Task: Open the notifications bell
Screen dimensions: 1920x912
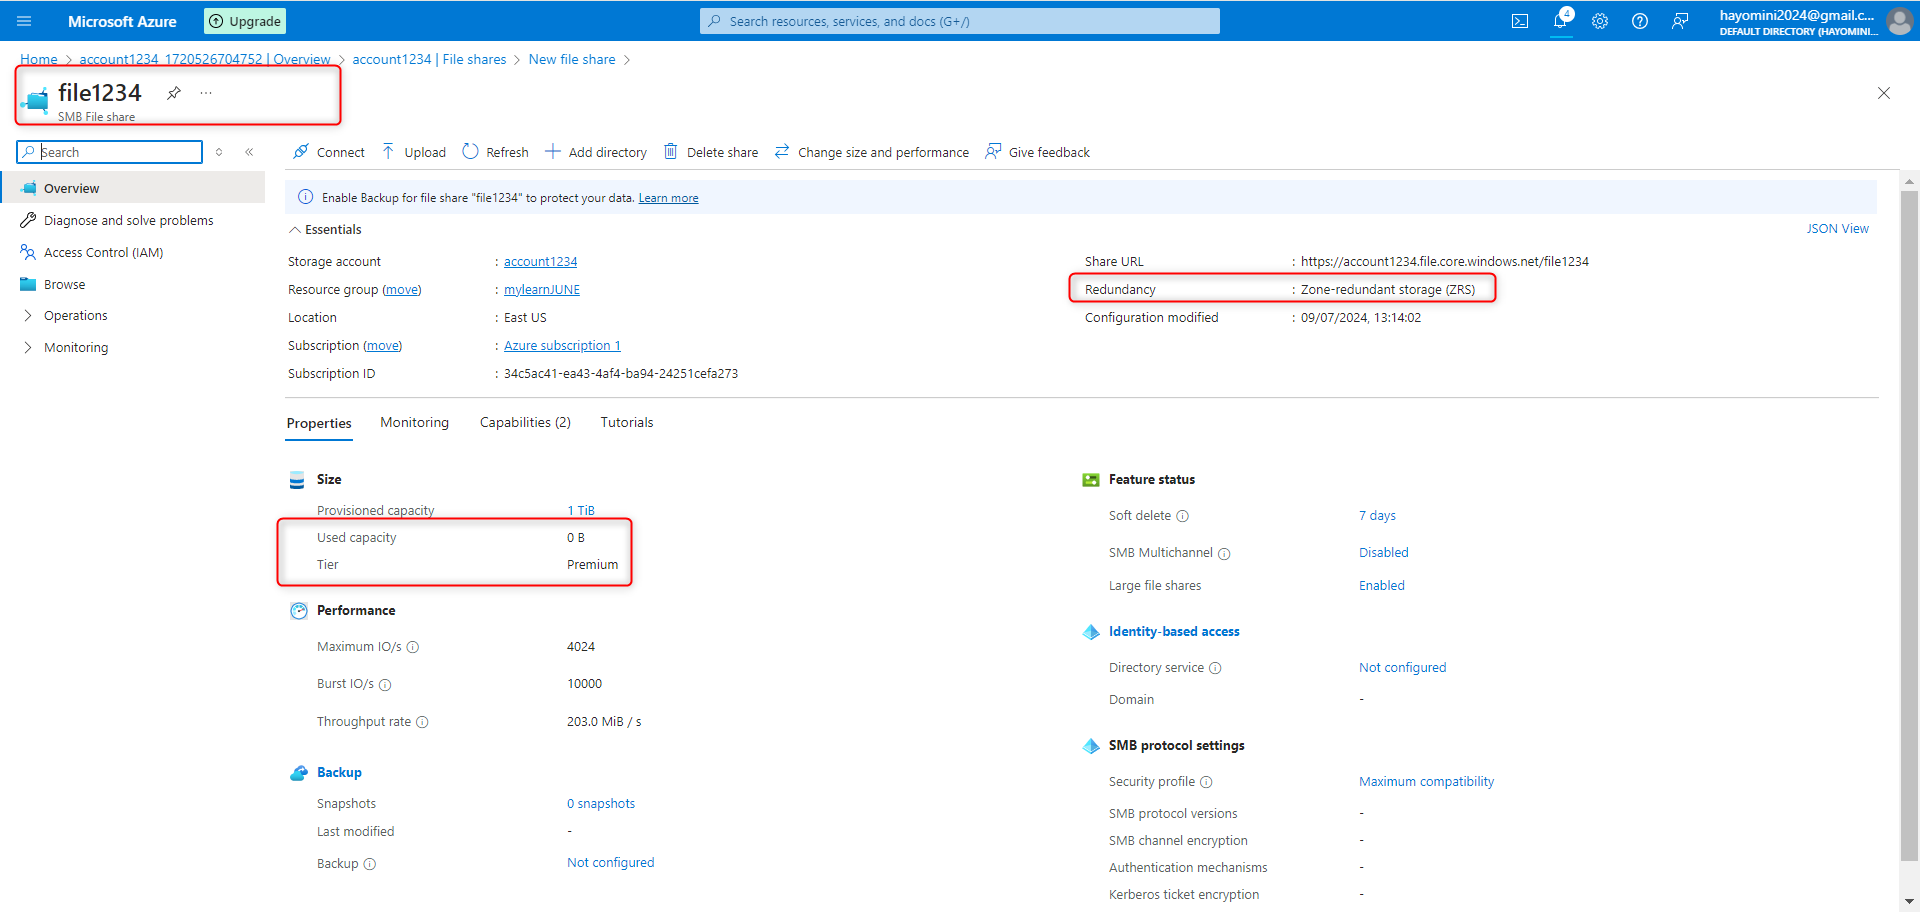Action: coord(1560,21)
